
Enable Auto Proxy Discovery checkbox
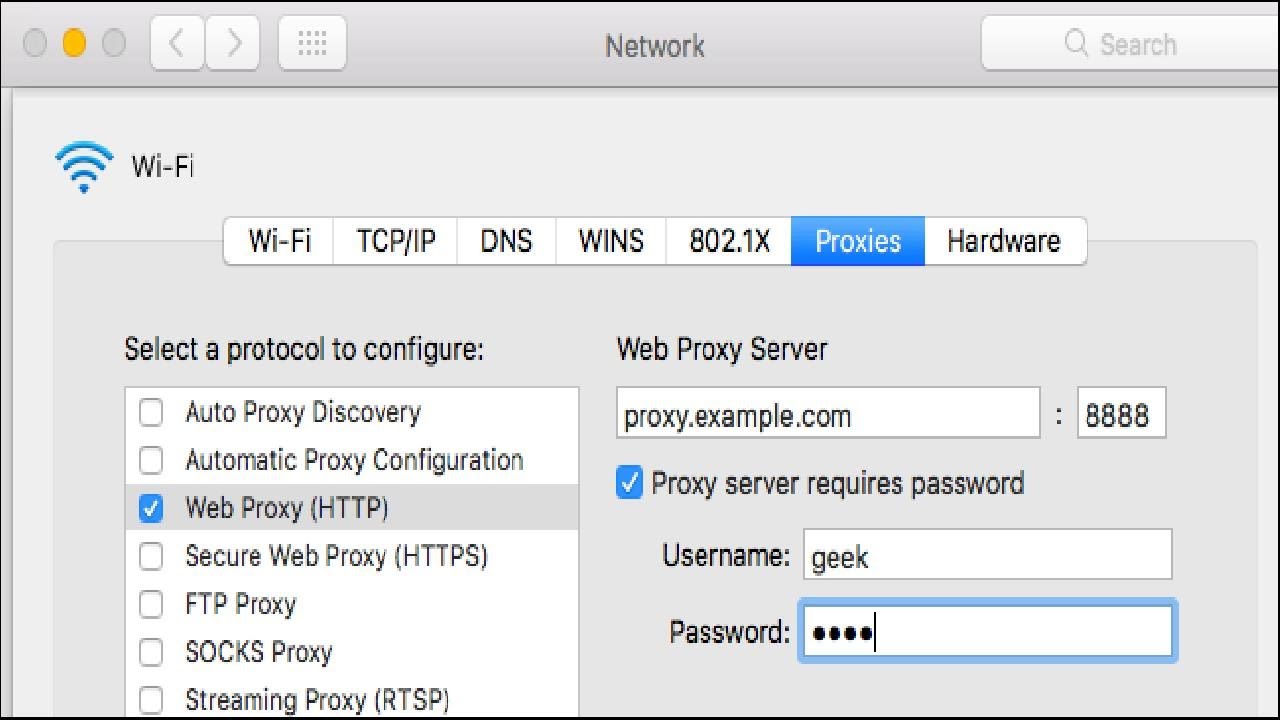click(x=151, y=412)
